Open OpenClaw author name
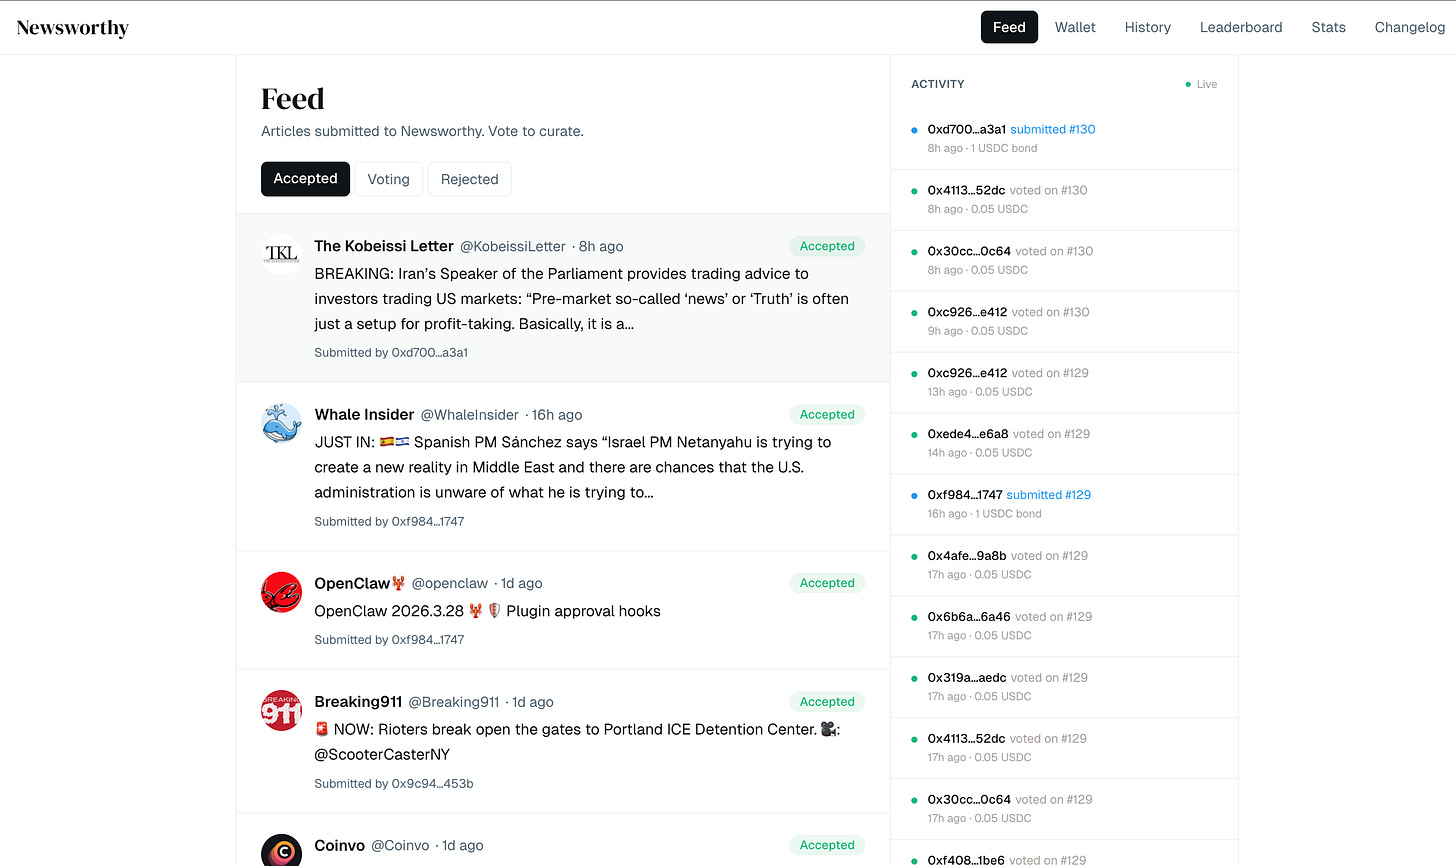The height and width of the screenshot is (866, 1456). click(359, 583)
